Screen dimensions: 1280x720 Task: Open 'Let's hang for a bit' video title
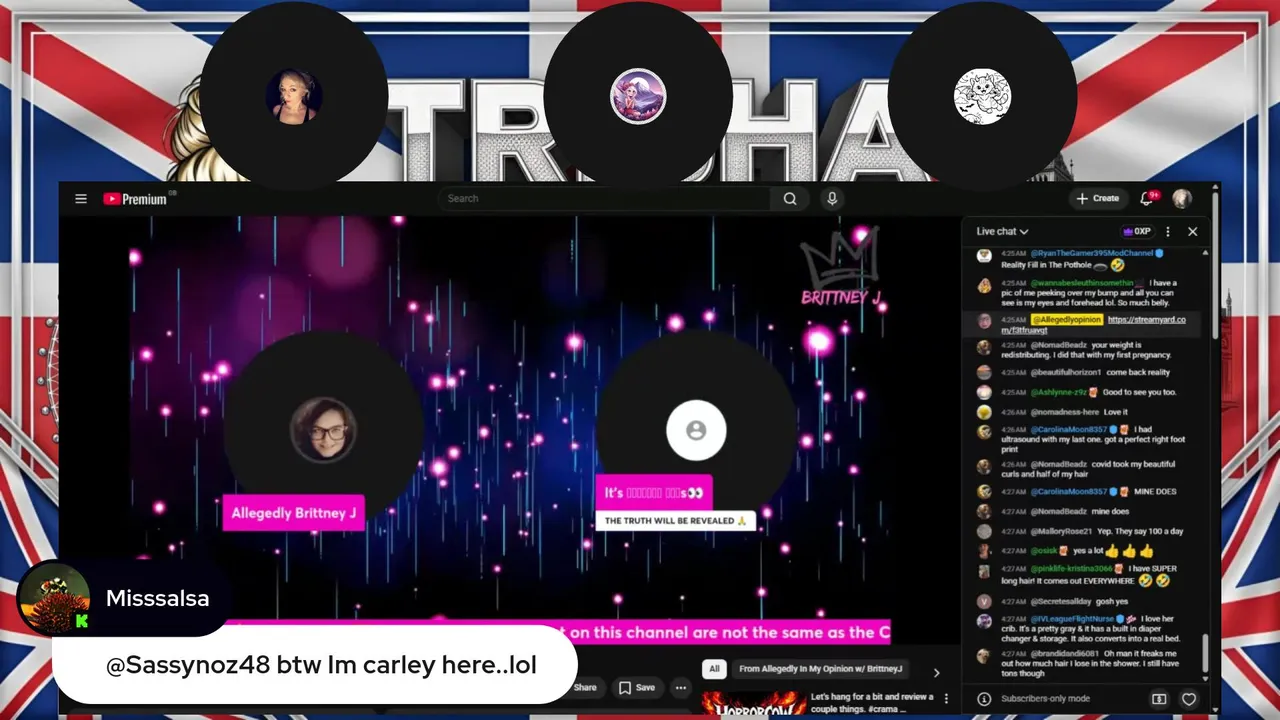[x=872, y=702]
